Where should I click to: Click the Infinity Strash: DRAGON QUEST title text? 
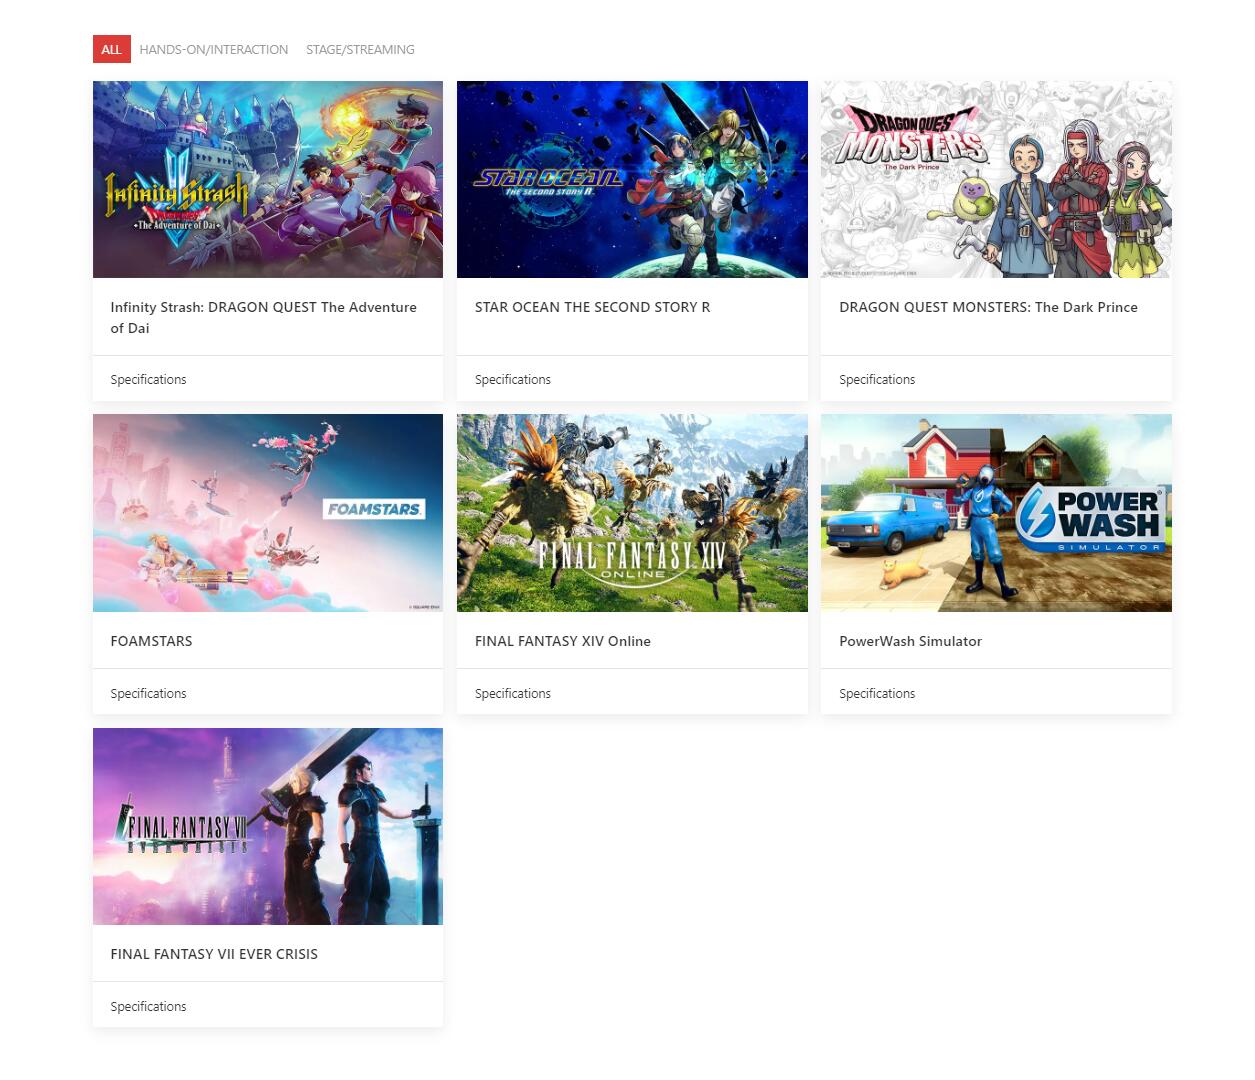pyautogui.click(x=263, y=317)
